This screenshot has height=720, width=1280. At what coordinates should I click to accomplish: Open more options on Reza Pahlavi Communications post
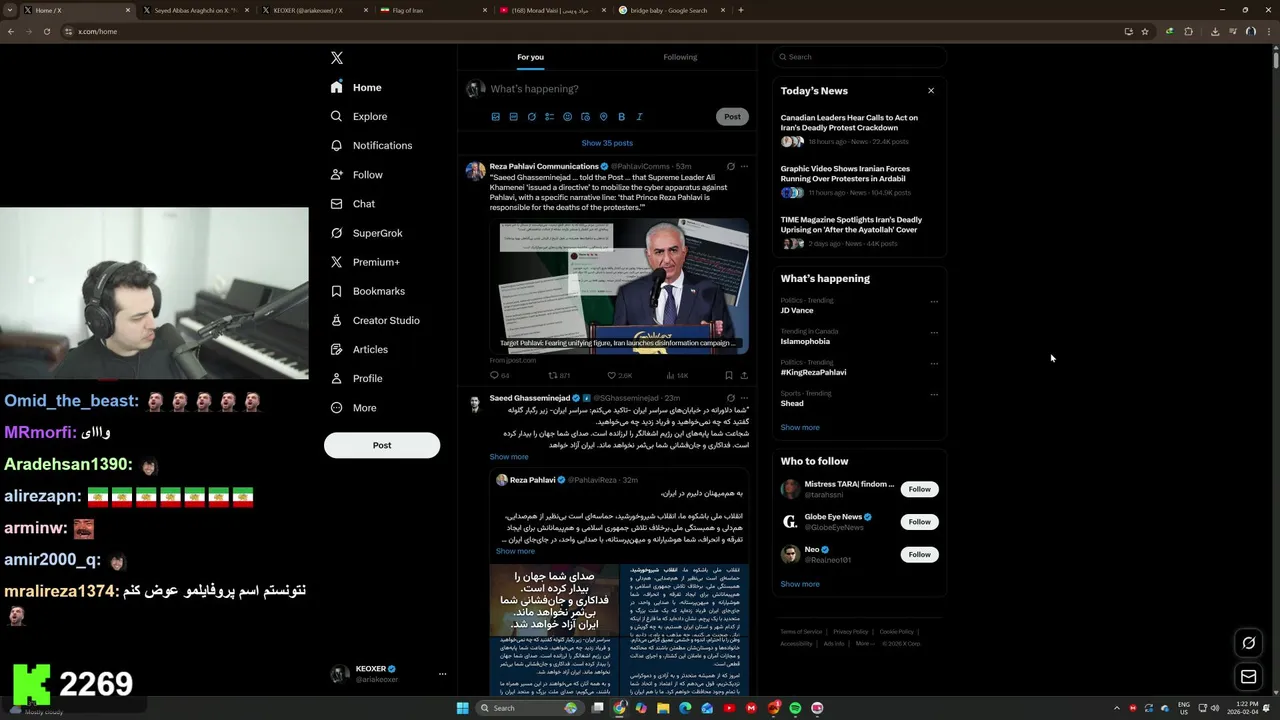(x=744, y=167)
